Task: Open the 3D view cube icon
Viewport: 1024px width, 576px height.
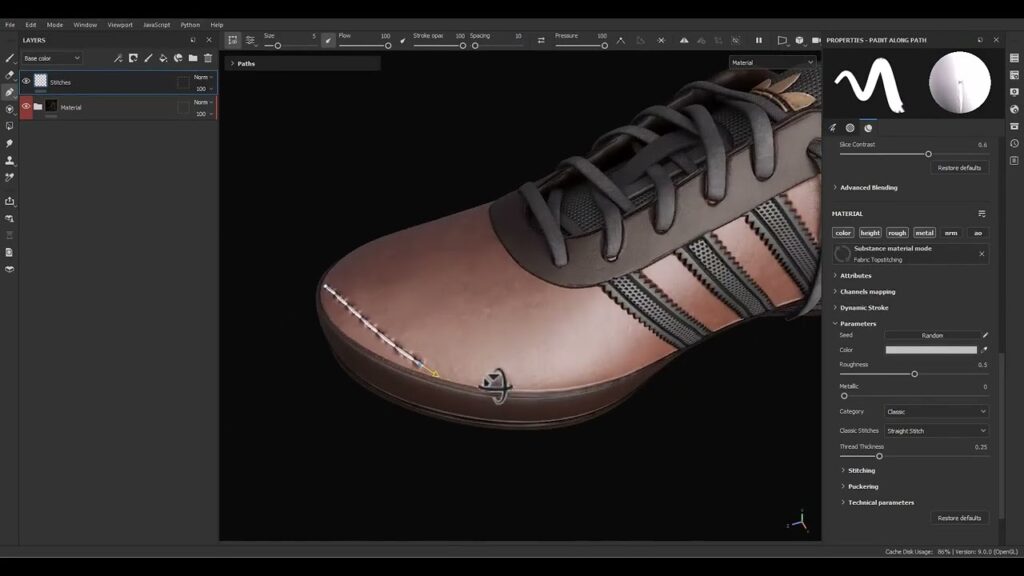Action: [799, 40]
